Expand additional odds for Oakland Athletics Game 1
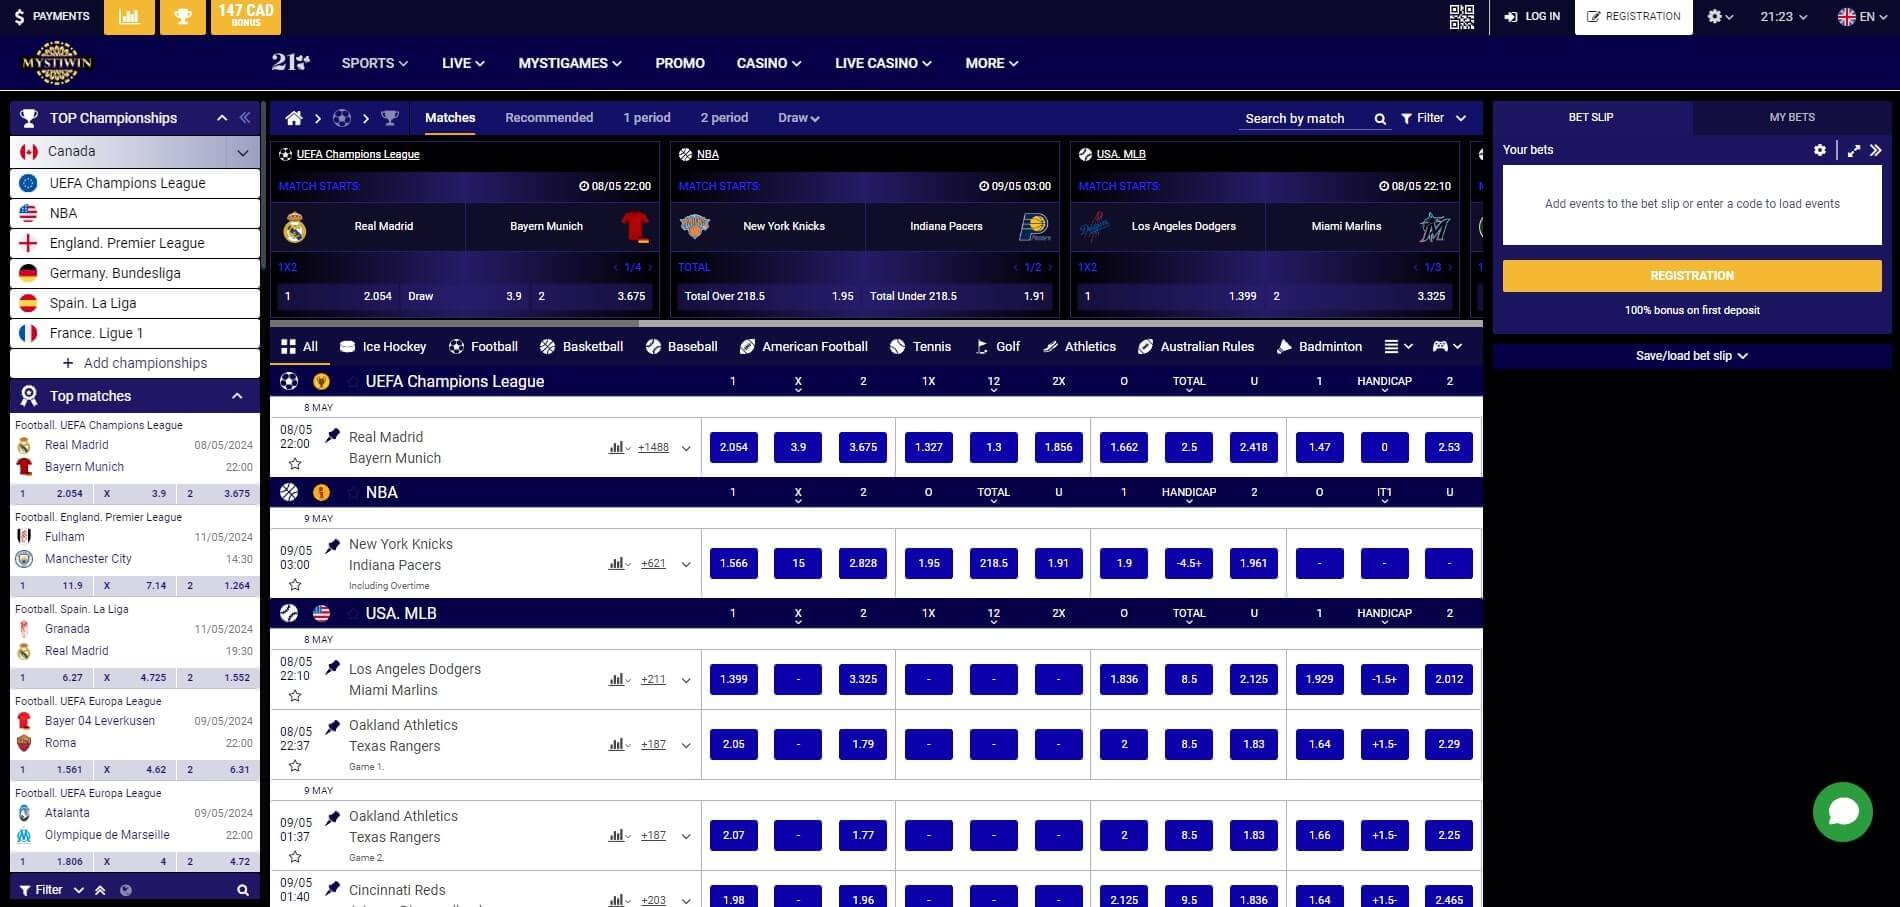This screenshot has height=907, width=1900. 686,745
